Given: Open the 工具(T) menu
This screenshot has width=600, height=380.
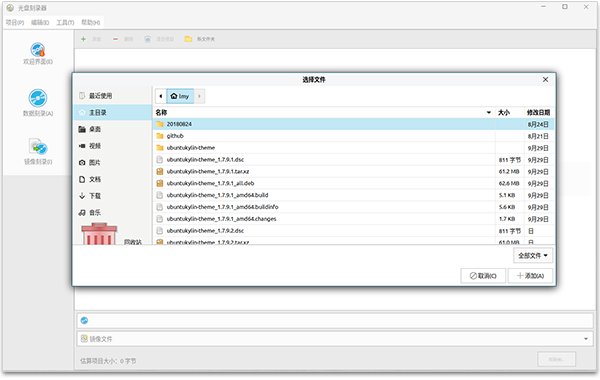Looking at the screenshot, I should (x=65, y=23).
